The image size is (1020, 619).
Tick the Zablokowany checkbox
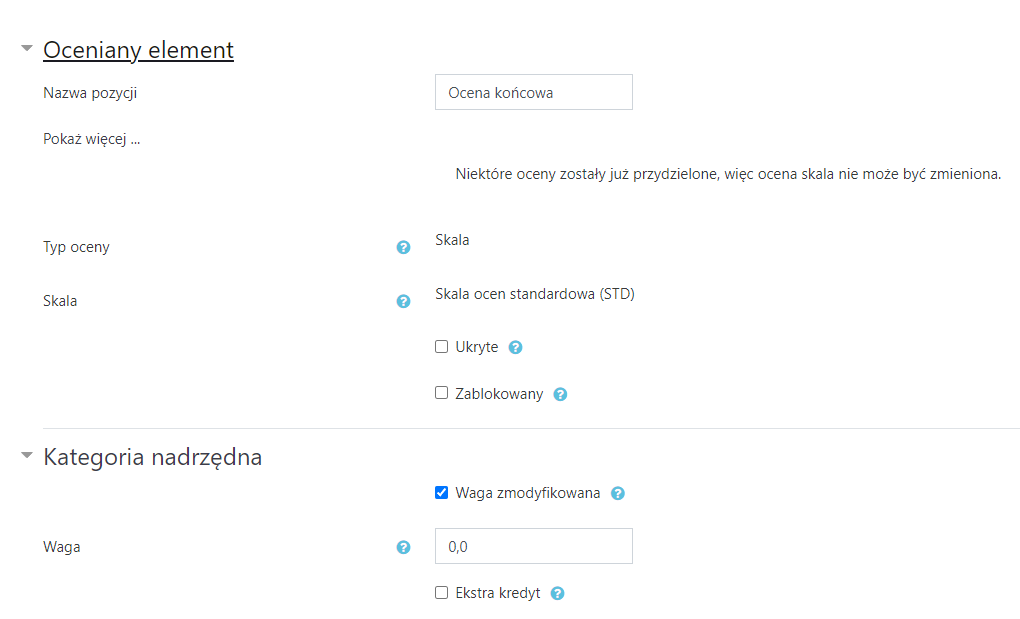(441, 393)
